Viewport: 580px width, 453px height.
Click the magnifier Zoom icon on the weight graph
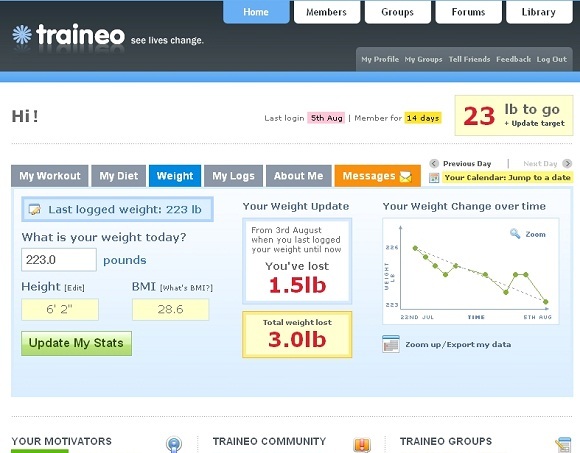[x=515, y=233]
